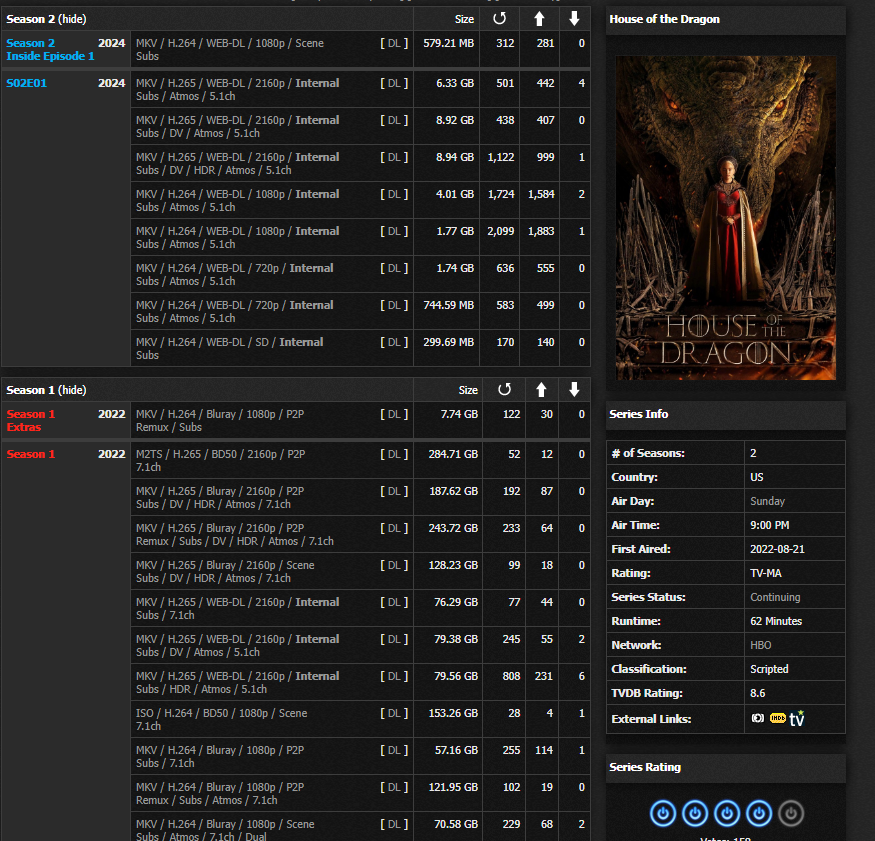Open the ISO H.264 BD50 1080p Scene torrent
Image resolution: width=875 pixels, height=841 pixels.
click(x=222, y=719)
